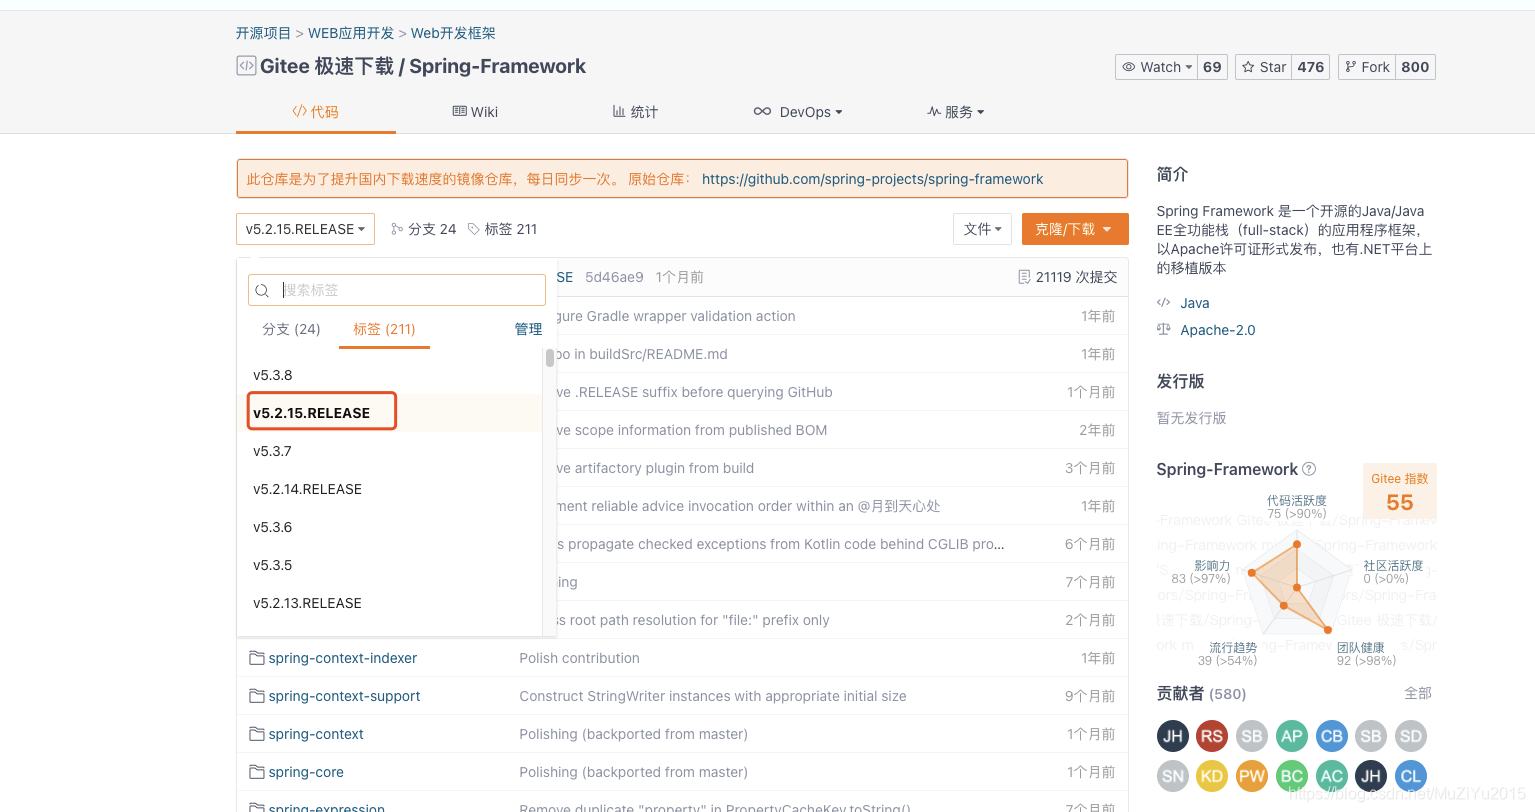Viewport: 1535px width, 812px height.
Task: Open contributor avatar AP
Action: click(x=1292, y=736)
